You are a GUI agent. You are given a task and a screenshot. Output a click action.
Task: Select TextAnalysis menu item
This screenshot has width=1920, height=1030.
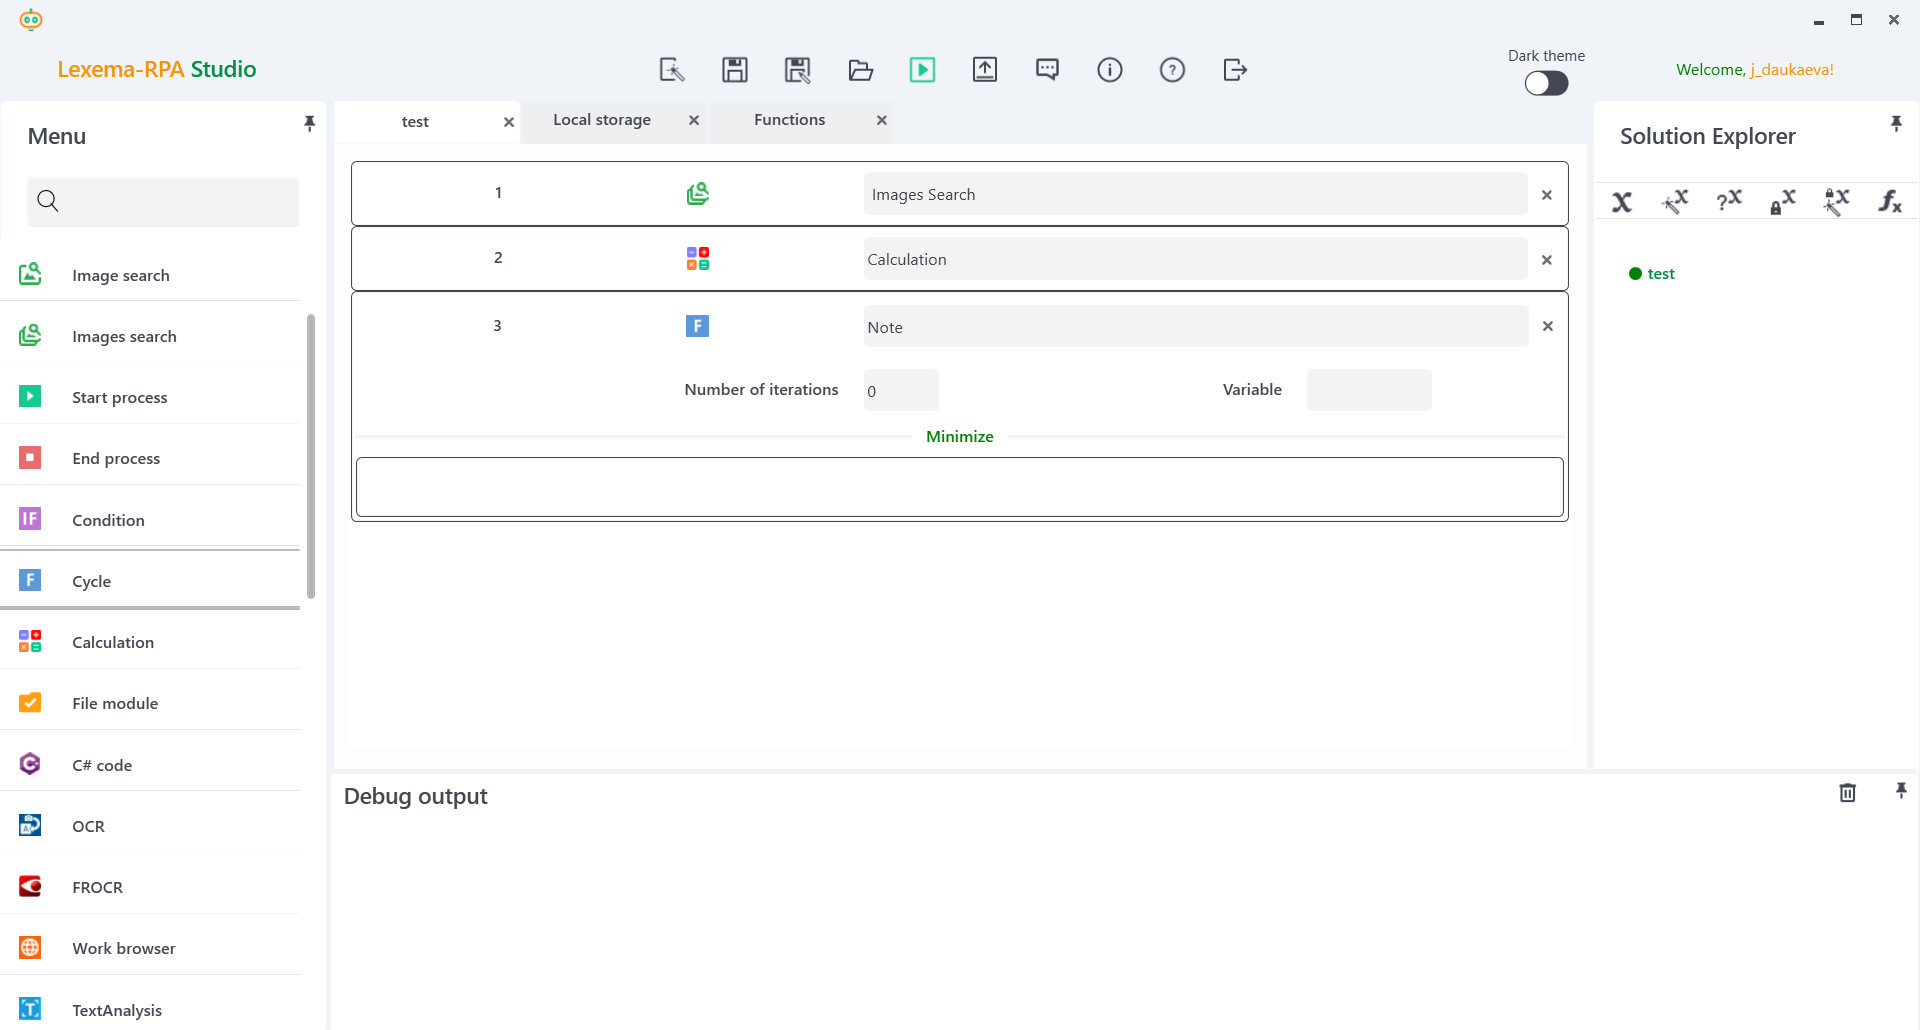tap(150, 1010)
